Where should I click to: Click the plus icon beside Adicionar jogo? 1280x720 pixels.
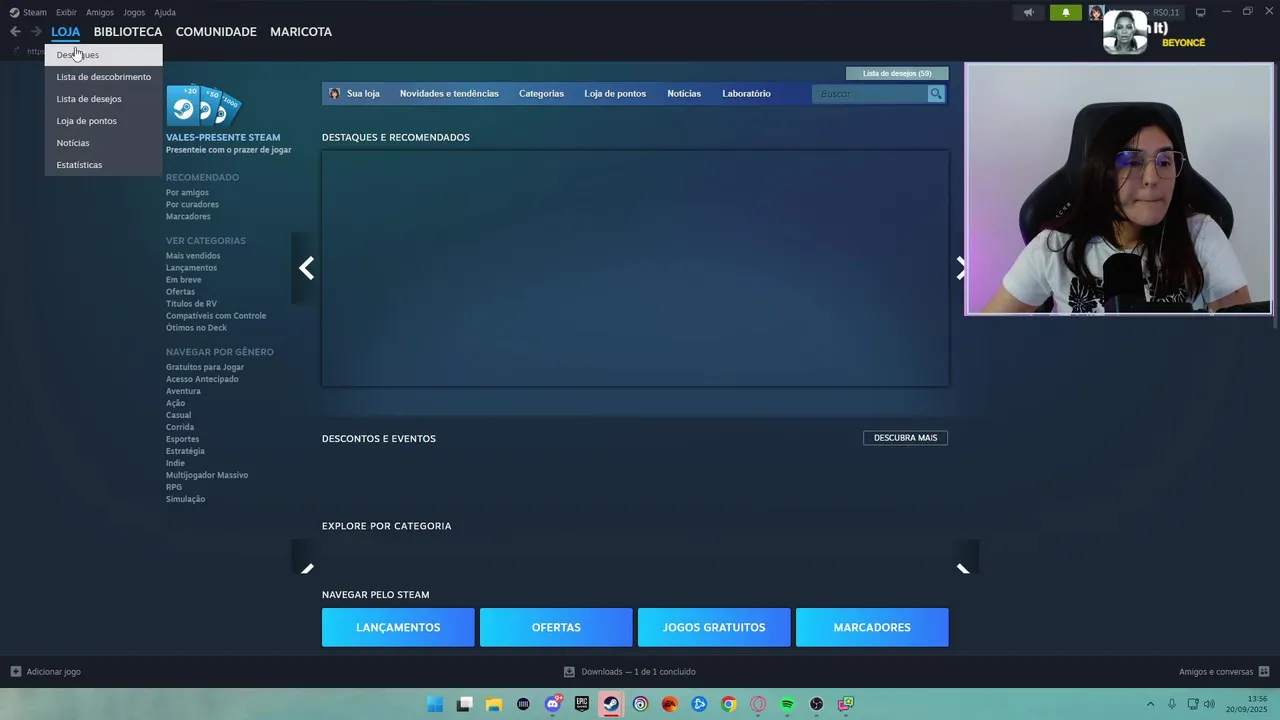(x=16, y=672)
